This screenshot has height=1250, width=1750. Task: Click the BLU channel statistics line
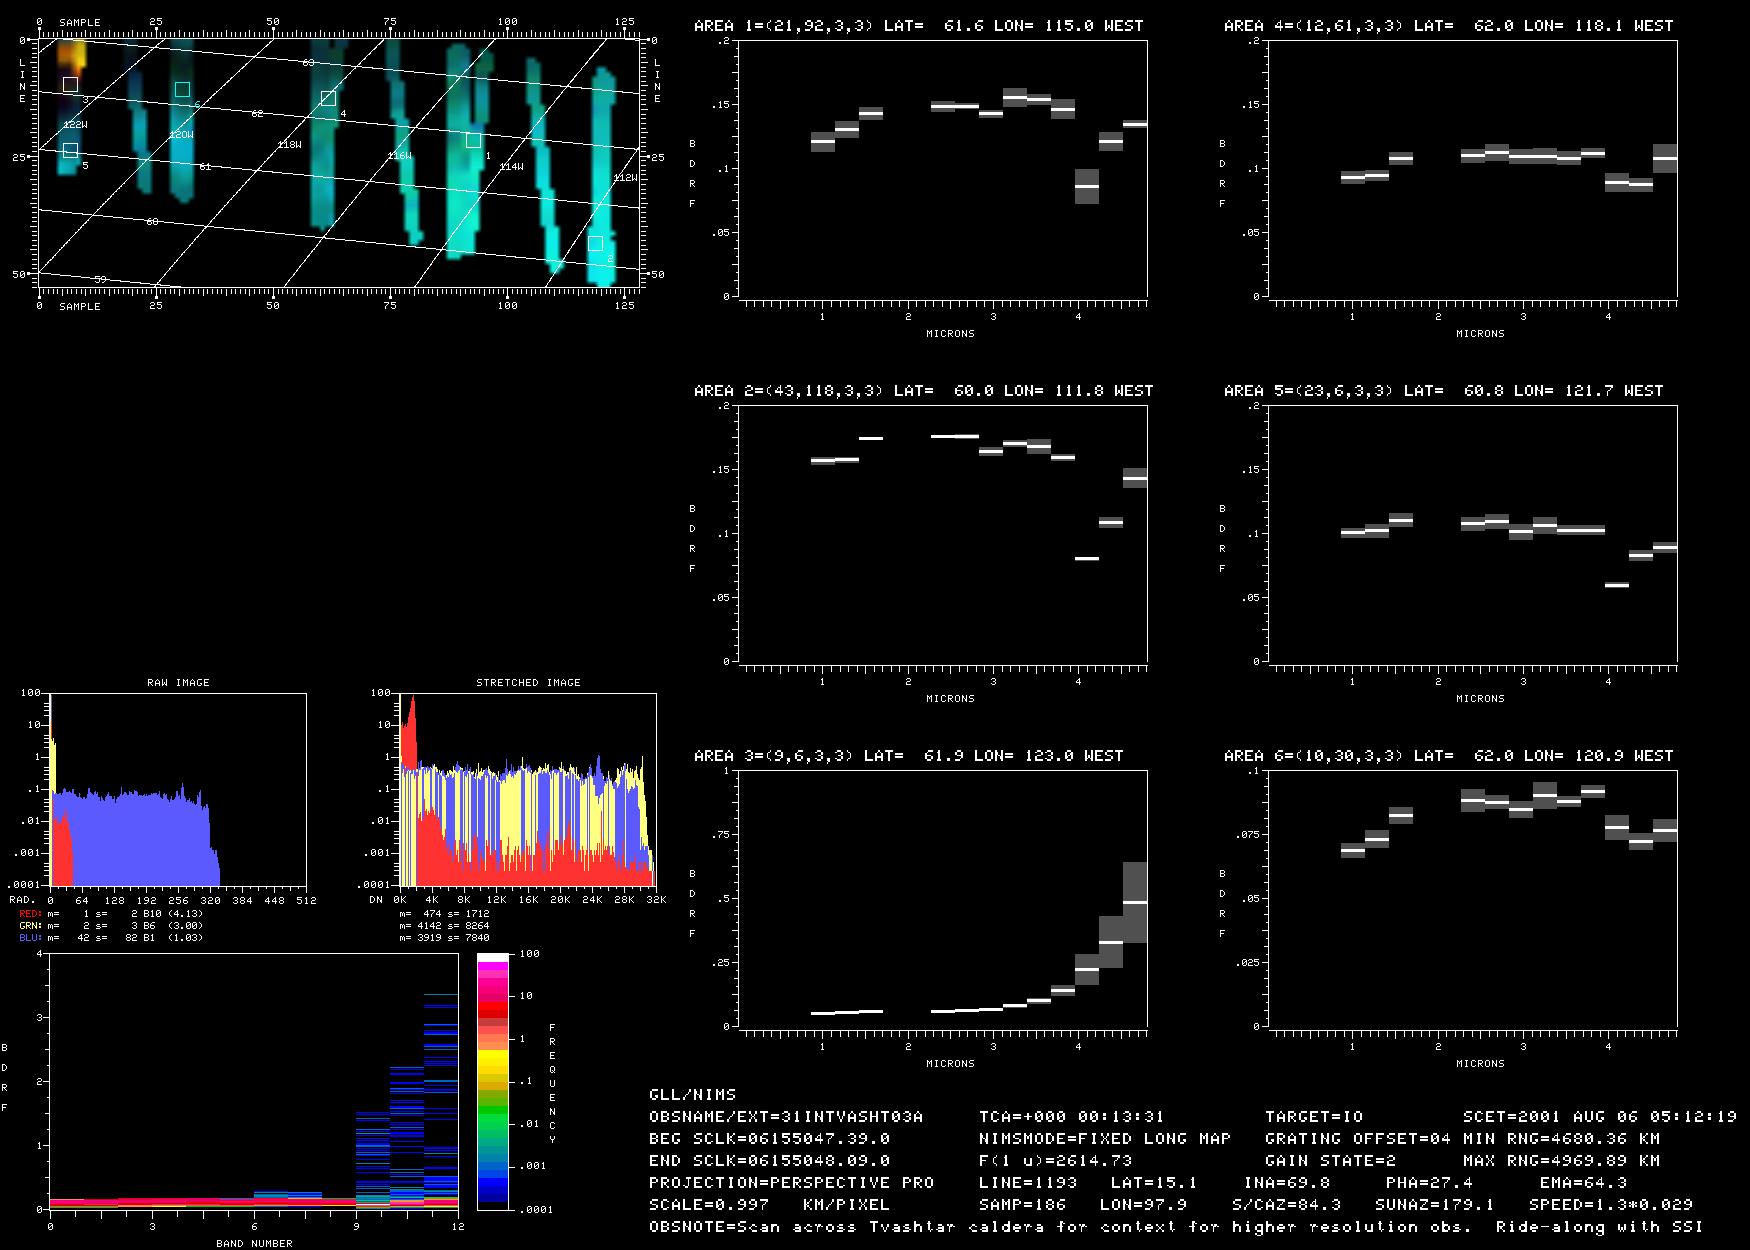pyautogui.click(x=111, y=938)
